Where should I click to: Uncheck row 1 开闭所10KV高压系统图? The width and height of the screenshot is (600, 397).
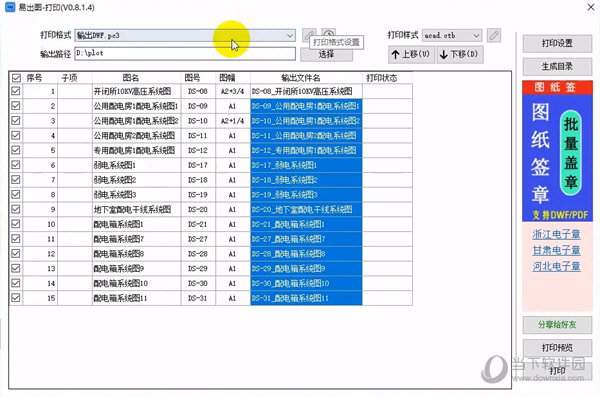coord(16,91)
